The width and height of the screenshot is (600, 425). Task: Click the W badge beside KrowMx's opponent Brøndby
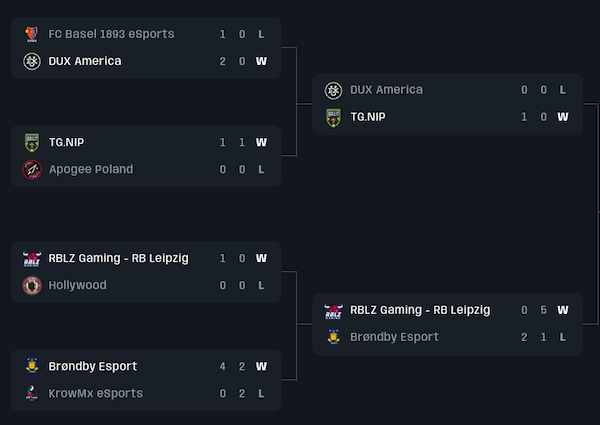(261, 366)
